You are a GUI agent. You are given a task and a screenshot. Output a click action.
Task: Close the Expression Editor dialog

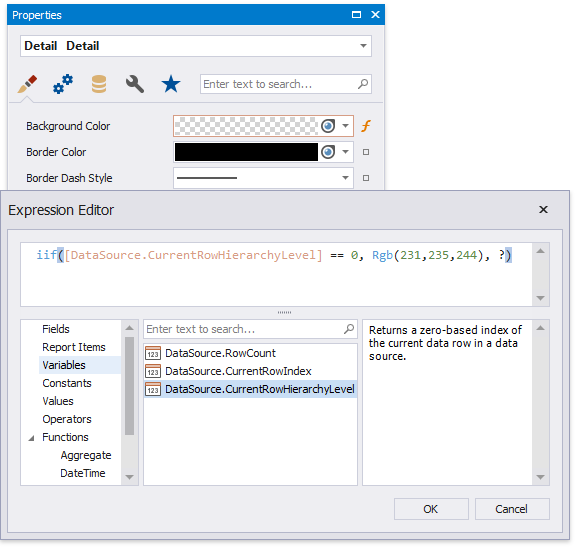(x=543, y=210)
